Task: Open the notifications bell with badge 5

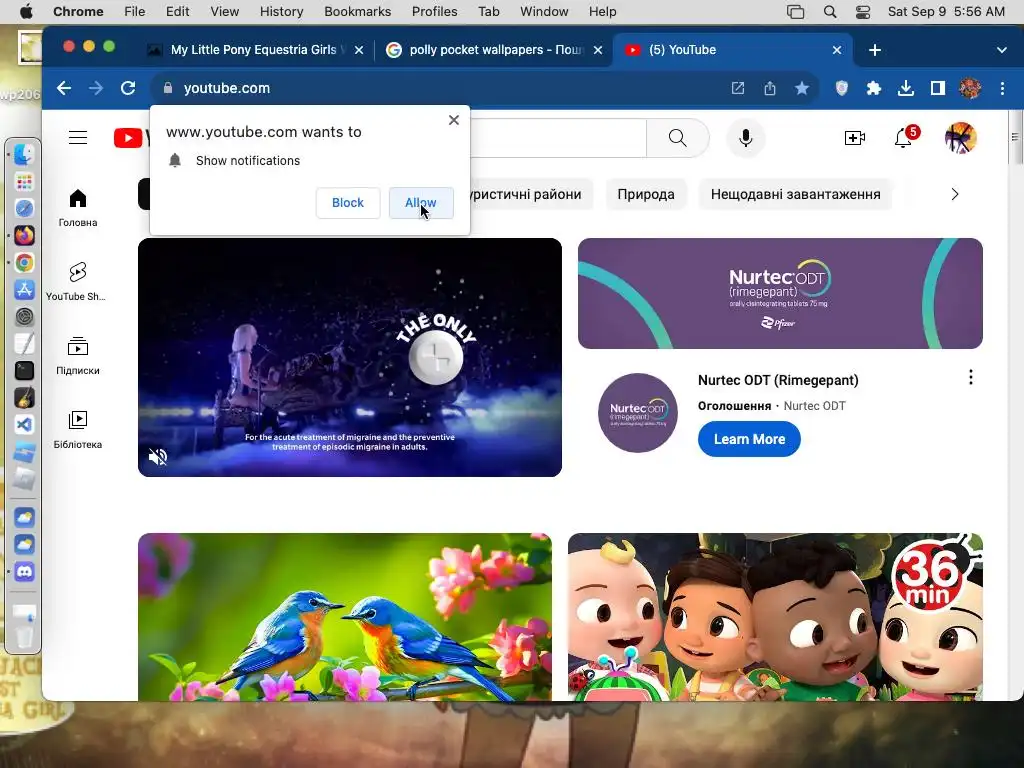Action: click(904, 138)
